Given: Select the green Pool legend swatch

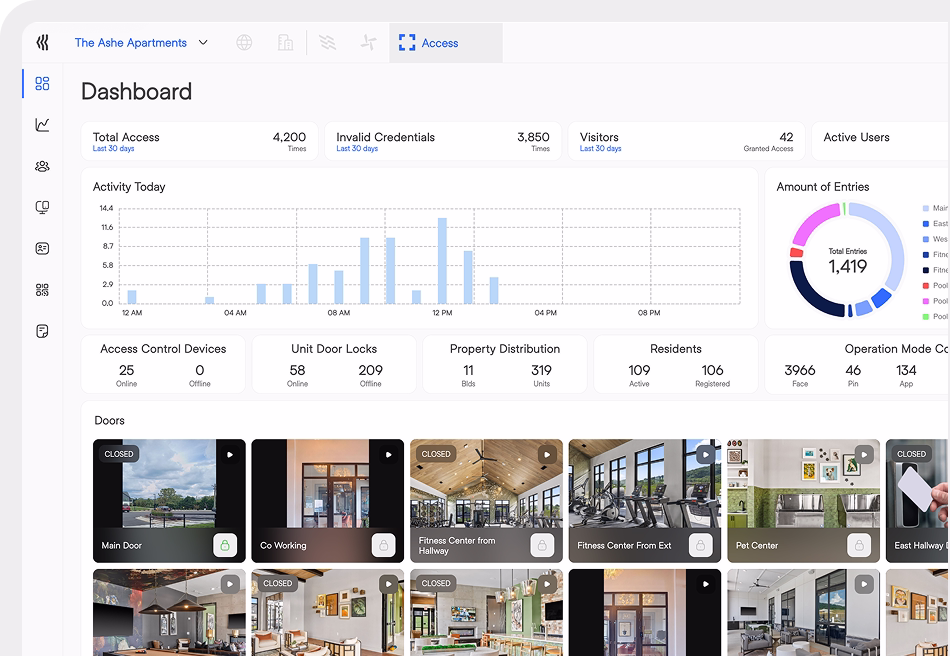Looking at the screenshot, I should [926, 316].
